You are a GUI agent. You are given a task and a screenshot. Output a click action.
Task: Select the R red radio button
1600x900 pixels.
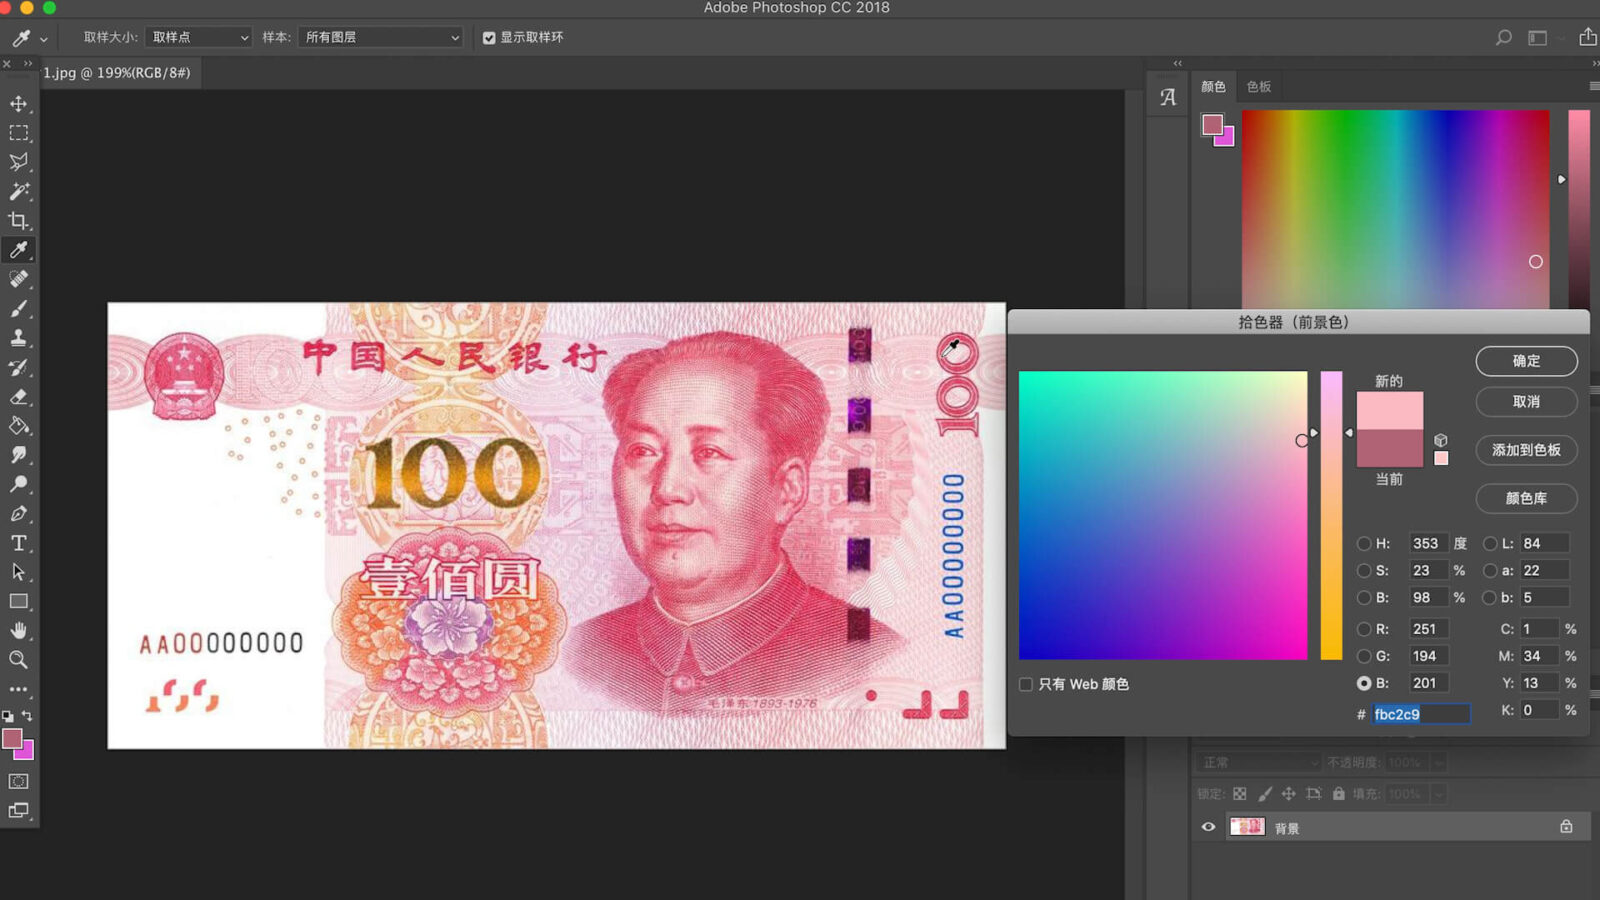click(x=1364, y=629)
